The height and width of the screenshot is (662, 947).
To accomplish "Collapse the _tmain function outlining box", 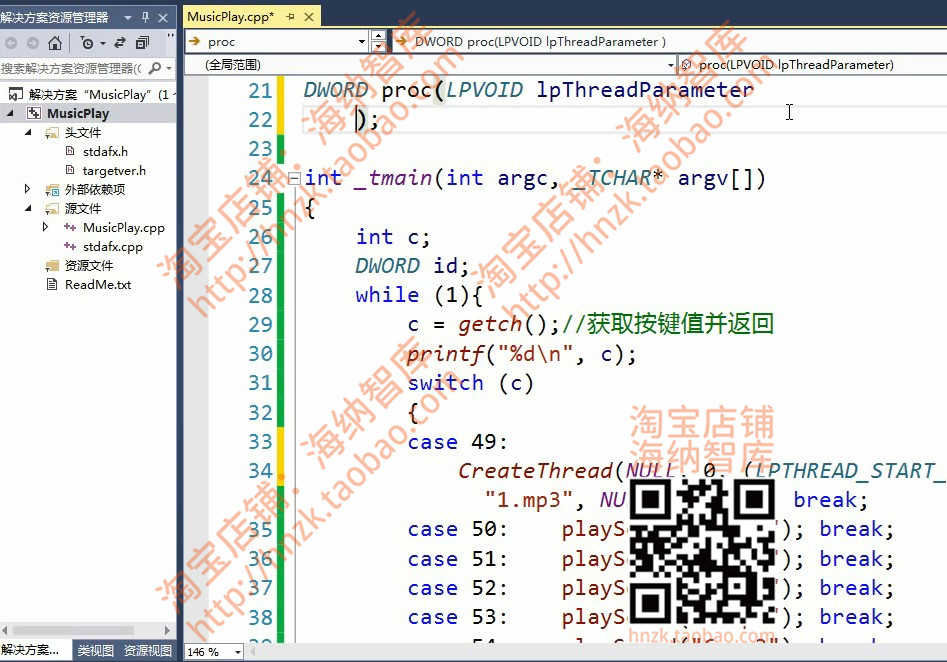I will tap(294, 178).
